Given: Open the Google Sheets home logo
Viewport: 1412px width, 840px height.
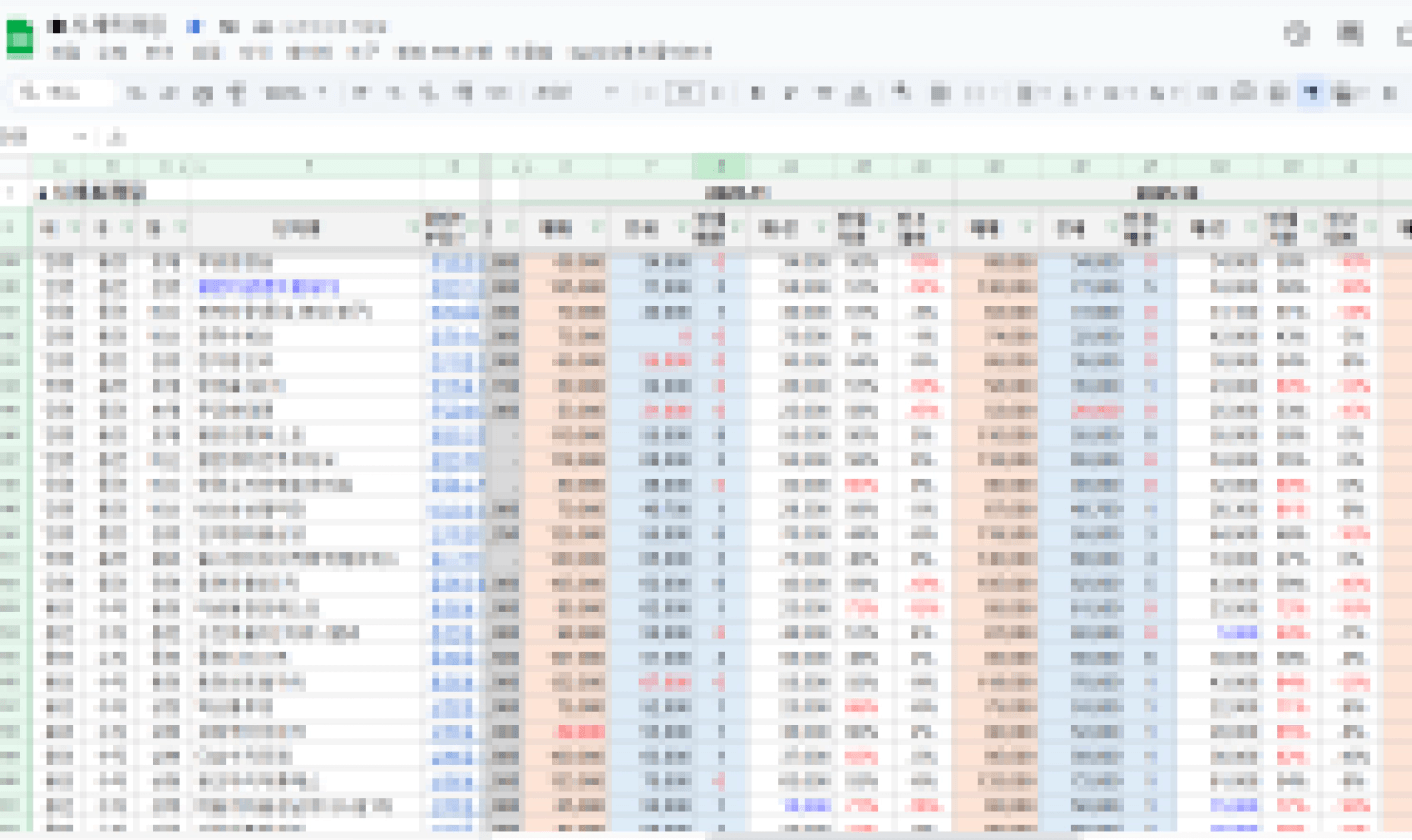Looking at the screenshot, I should point(20,38).
